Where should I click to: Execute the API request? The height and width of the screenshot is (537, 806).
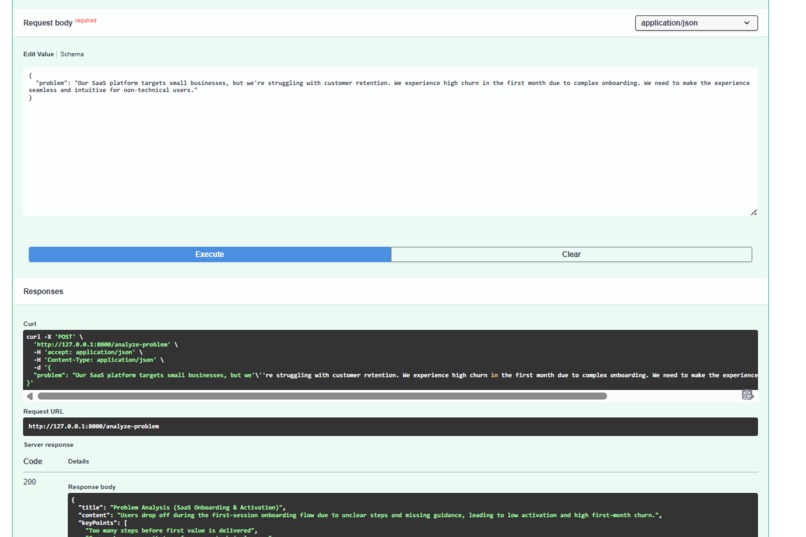pyautogui.click(x=210, y=254)
